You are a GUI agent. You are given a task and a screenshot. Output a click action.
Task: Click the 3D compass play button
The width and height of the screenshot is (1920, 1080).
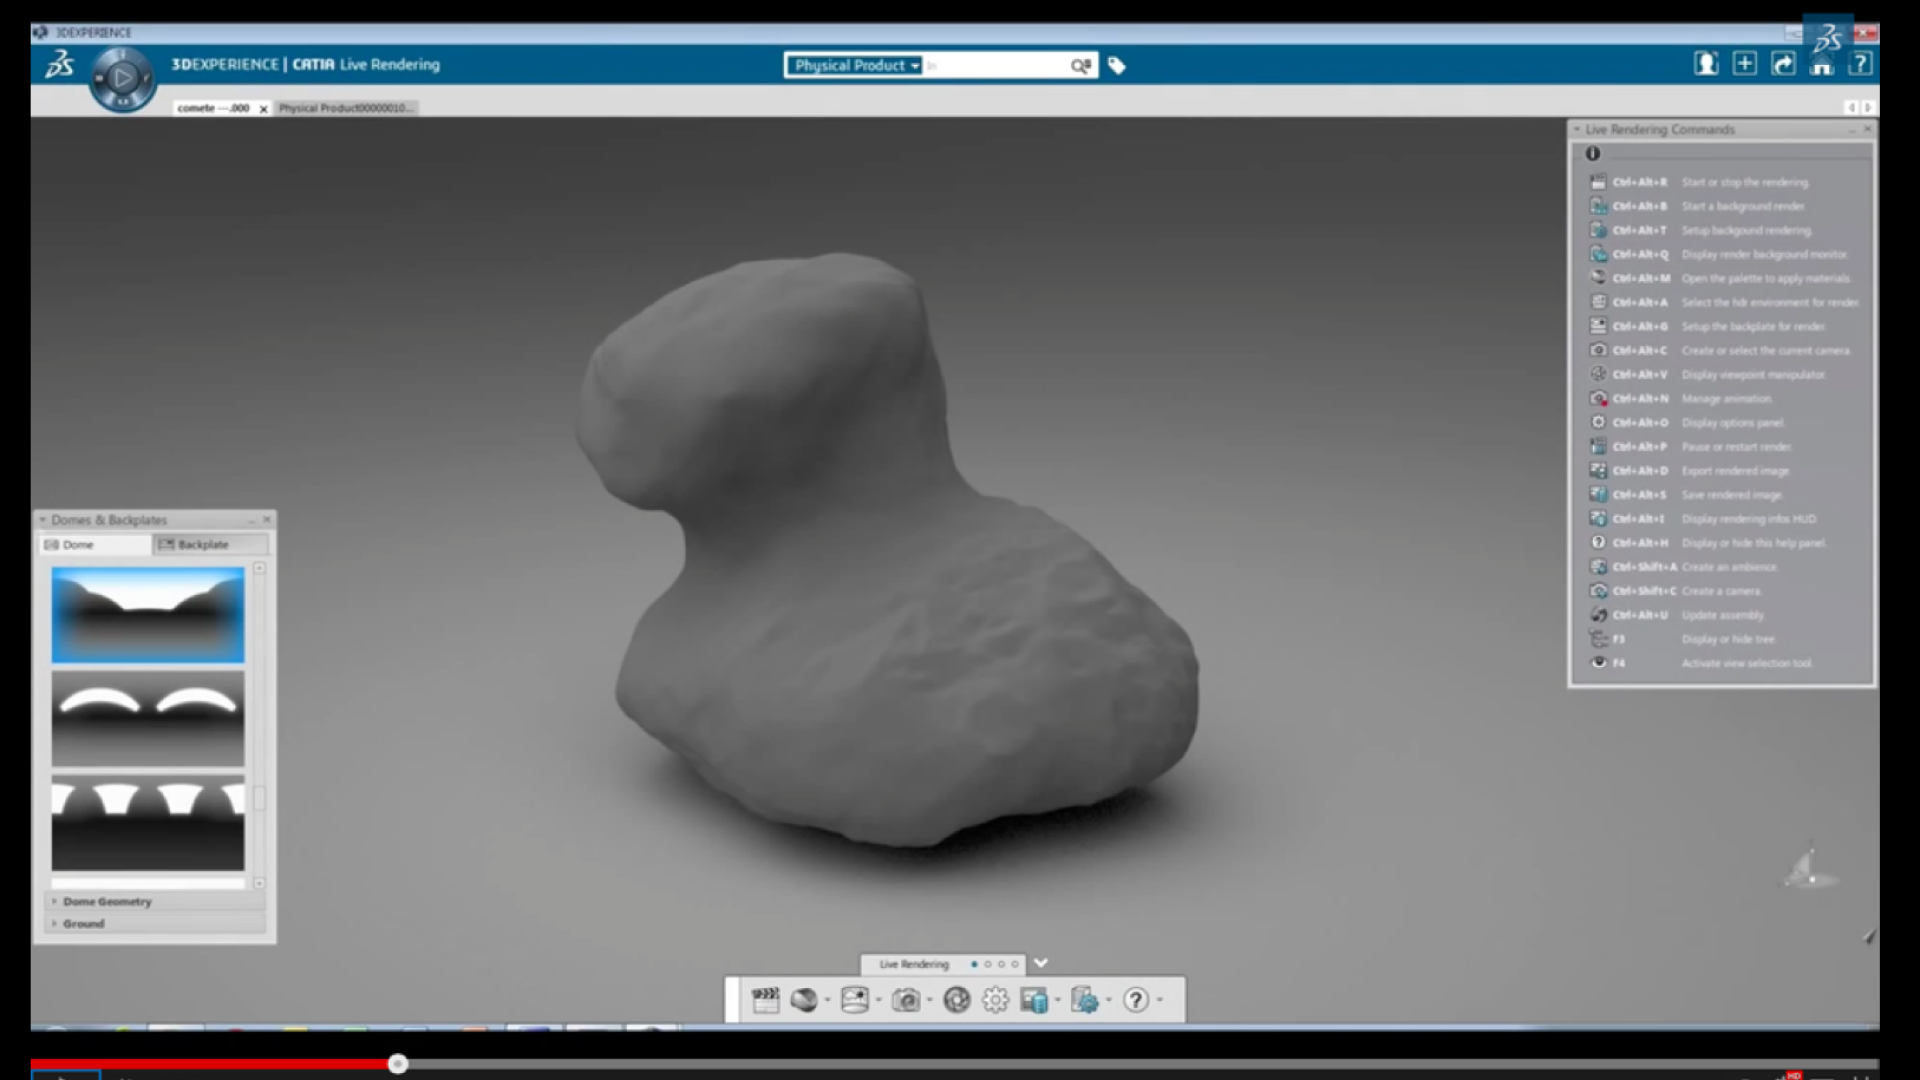tap(122, 77)
